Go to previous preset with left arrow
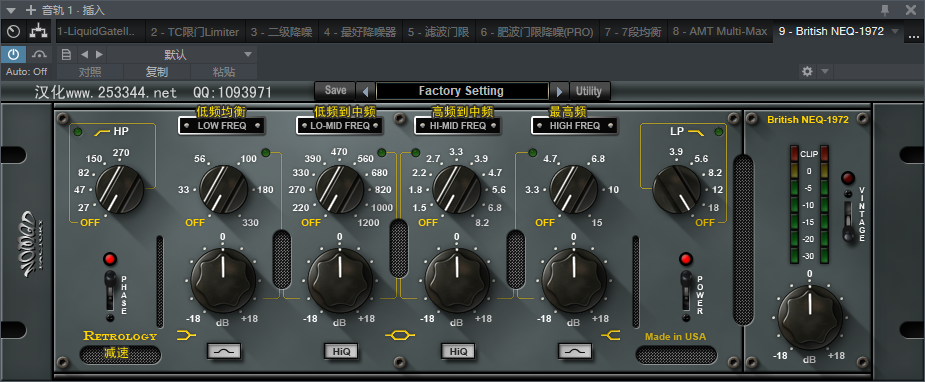This screenshot has height=382, width=925. click(84, 55)
